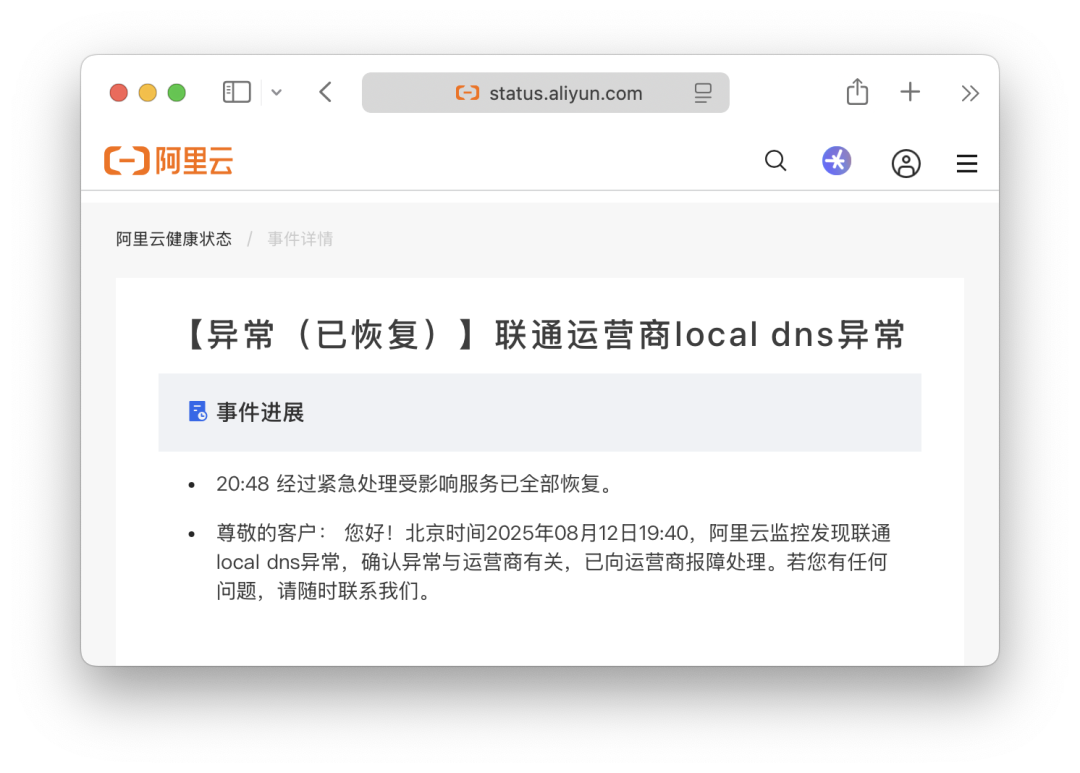Open the purple AI assistant icon
The width and height of the screenshot is (1080, 773).
tap(836, 161)
